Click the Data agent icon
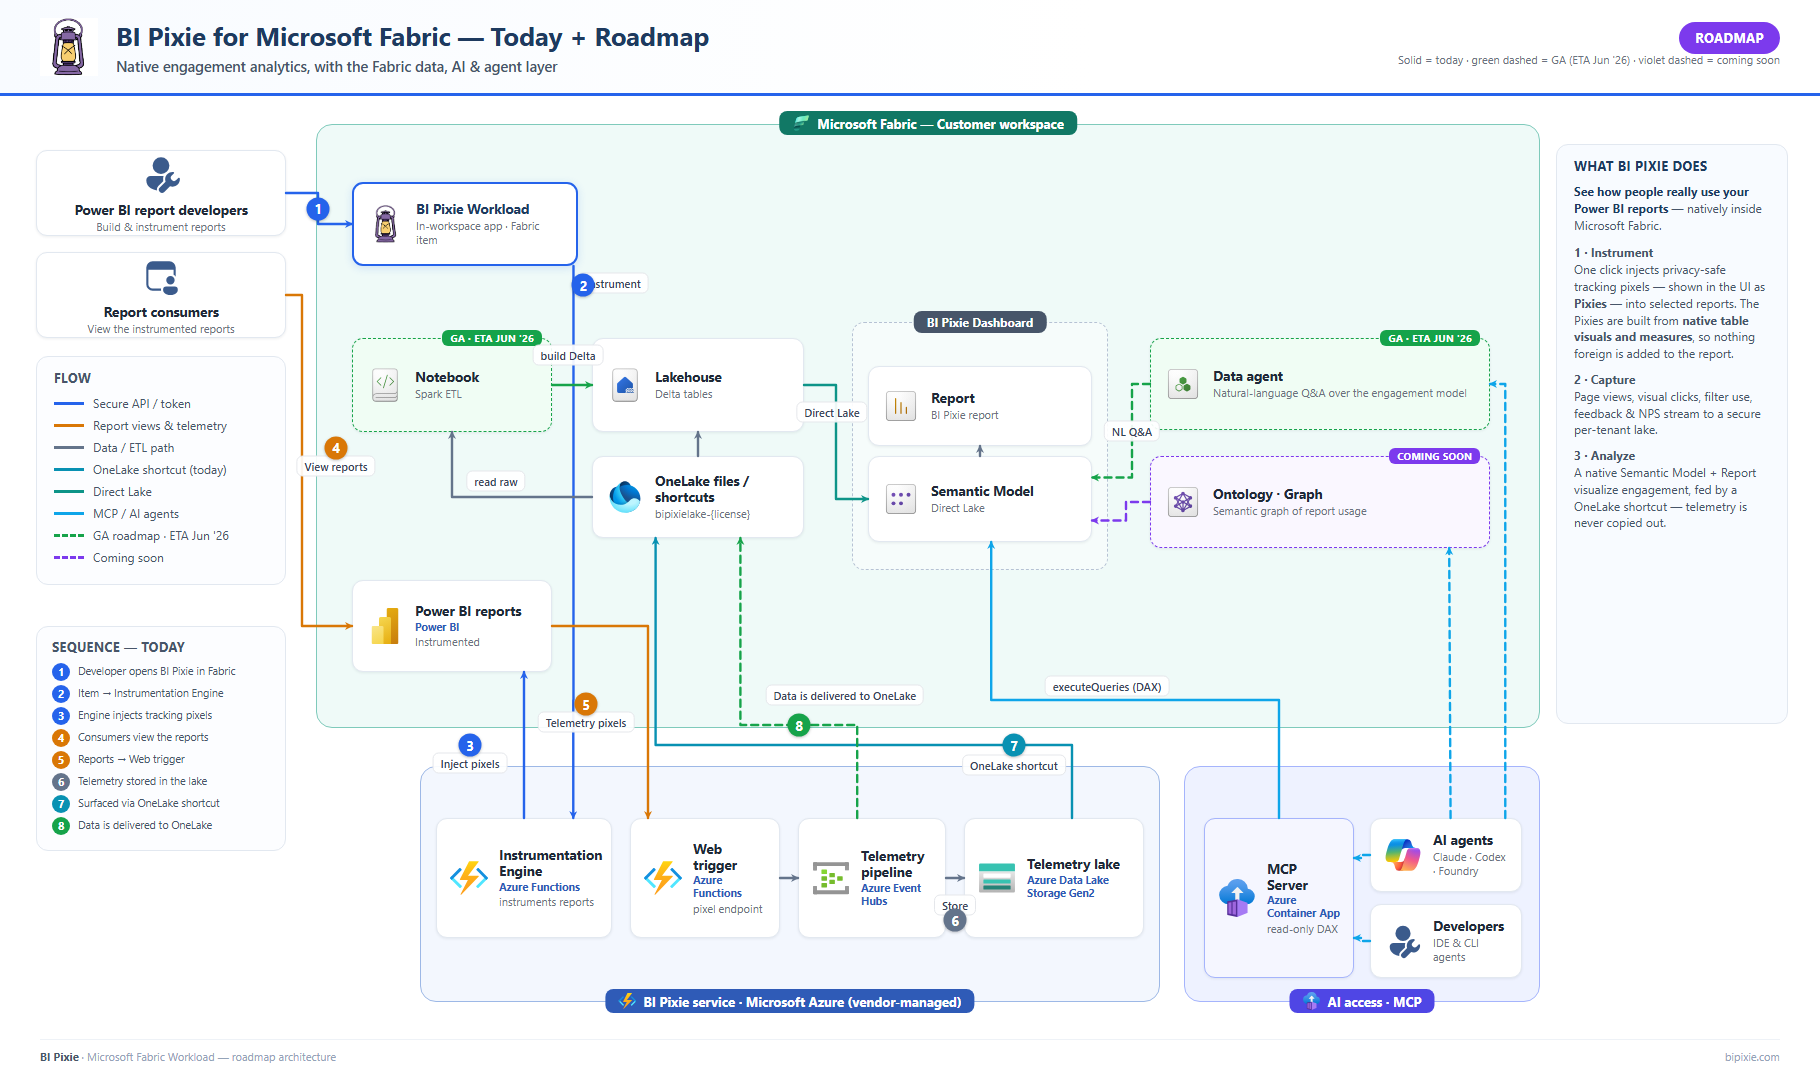 click(x=1183, y=384)
